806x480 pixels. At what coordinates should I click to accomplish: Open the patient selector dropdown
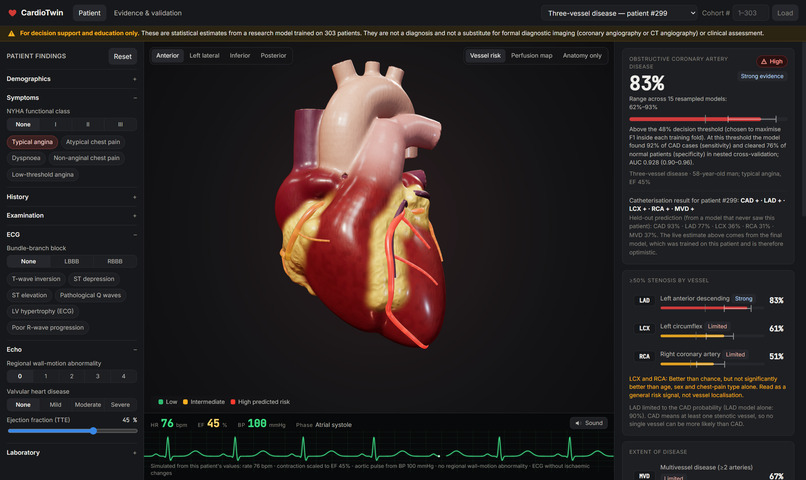point(619,13)
